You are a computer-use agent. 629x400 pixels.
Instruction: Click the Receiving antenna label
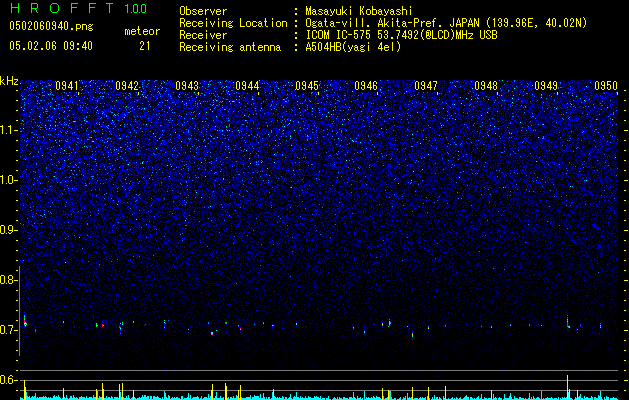click(x=230, y=47)
